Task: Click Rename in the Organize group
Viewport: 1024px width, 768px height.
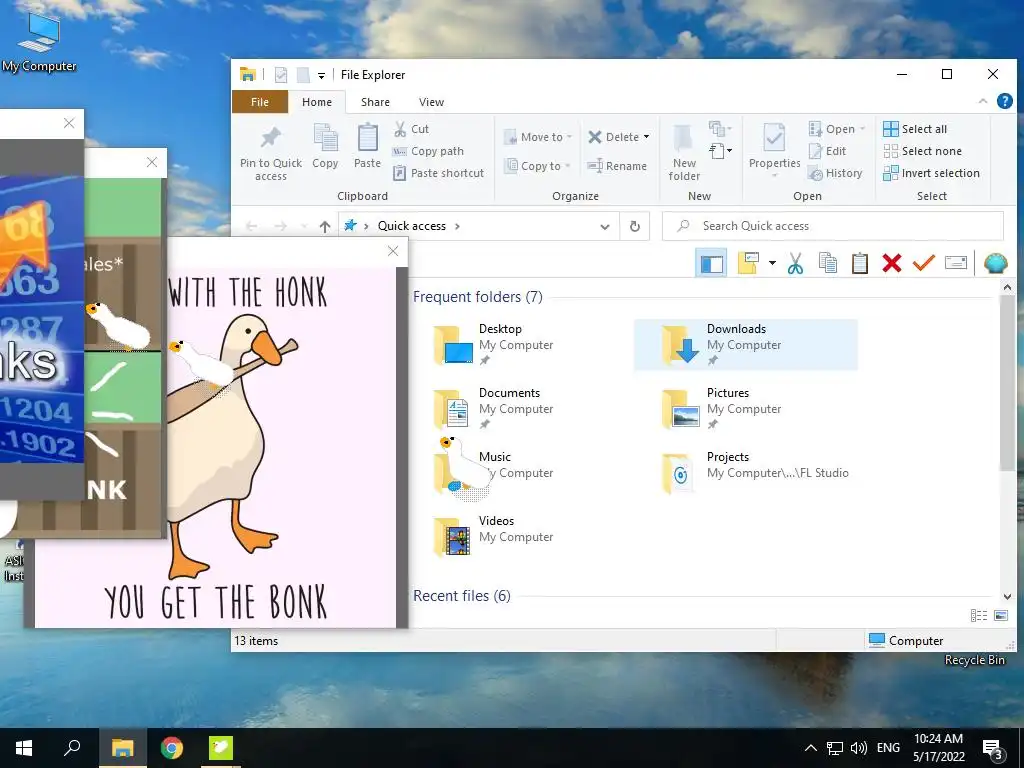Action: 617,166
